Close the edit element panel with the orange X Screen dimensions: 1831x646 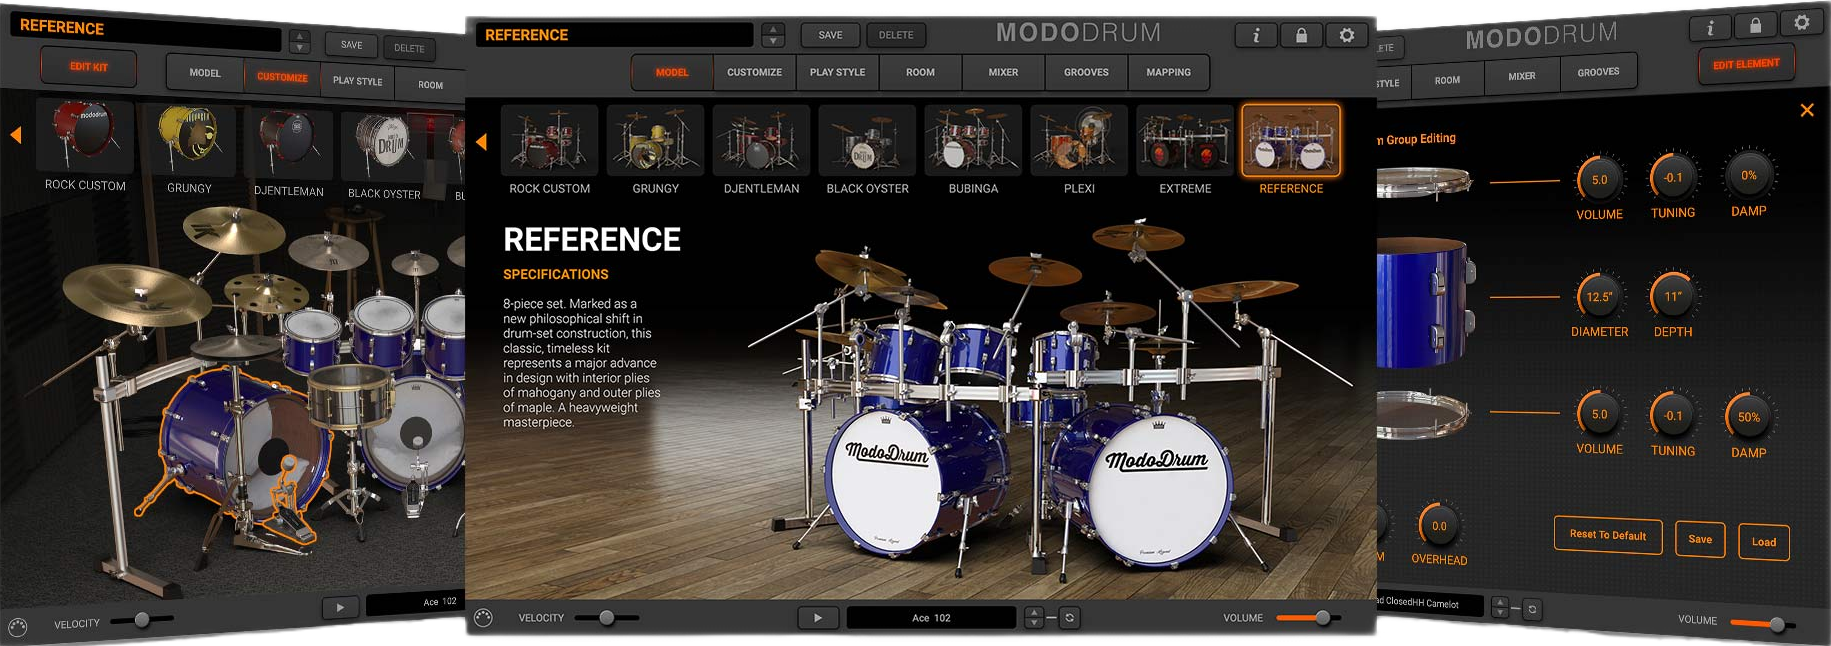(1806, 110)
